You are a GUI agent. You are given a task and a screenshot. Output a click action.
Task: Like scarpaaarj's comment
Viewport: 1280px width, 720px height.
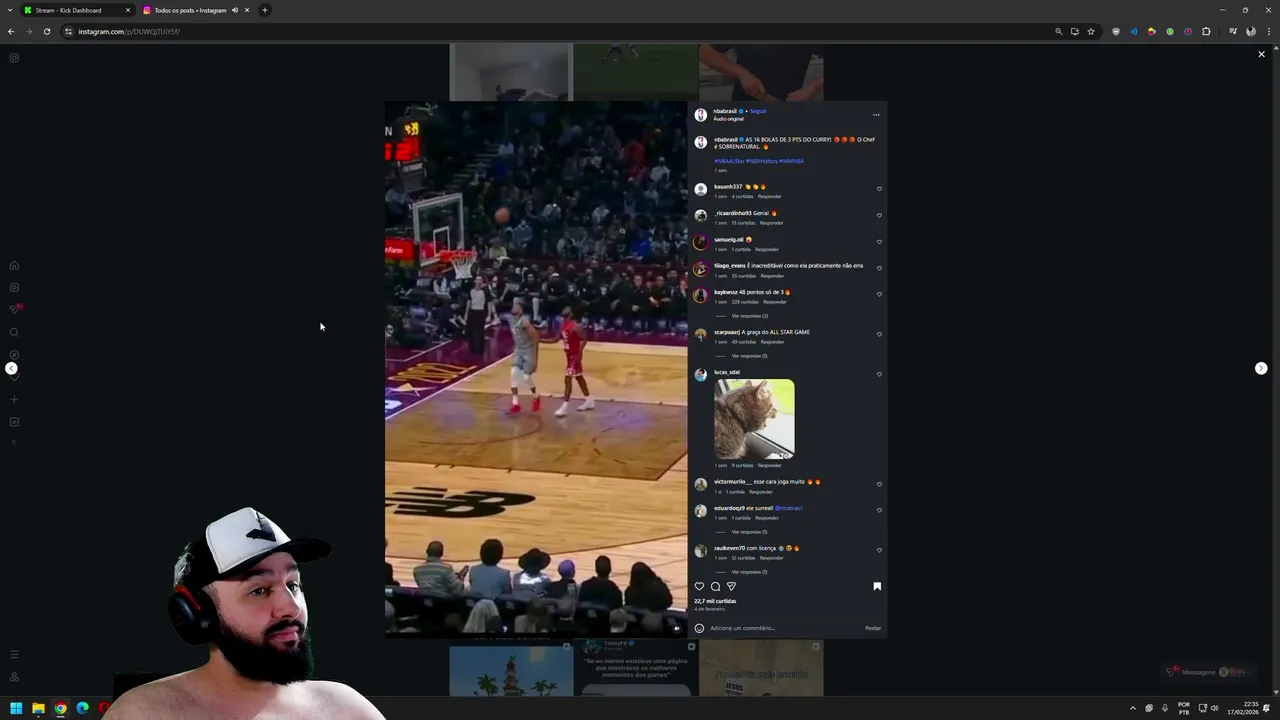[x=879, y=334]
